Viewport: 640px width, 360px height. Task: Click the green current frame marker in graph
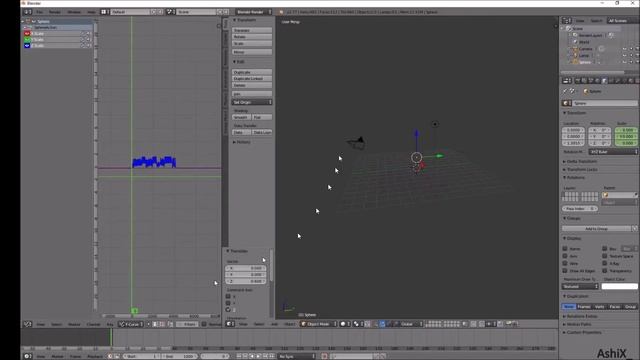(x=134, y=311)
